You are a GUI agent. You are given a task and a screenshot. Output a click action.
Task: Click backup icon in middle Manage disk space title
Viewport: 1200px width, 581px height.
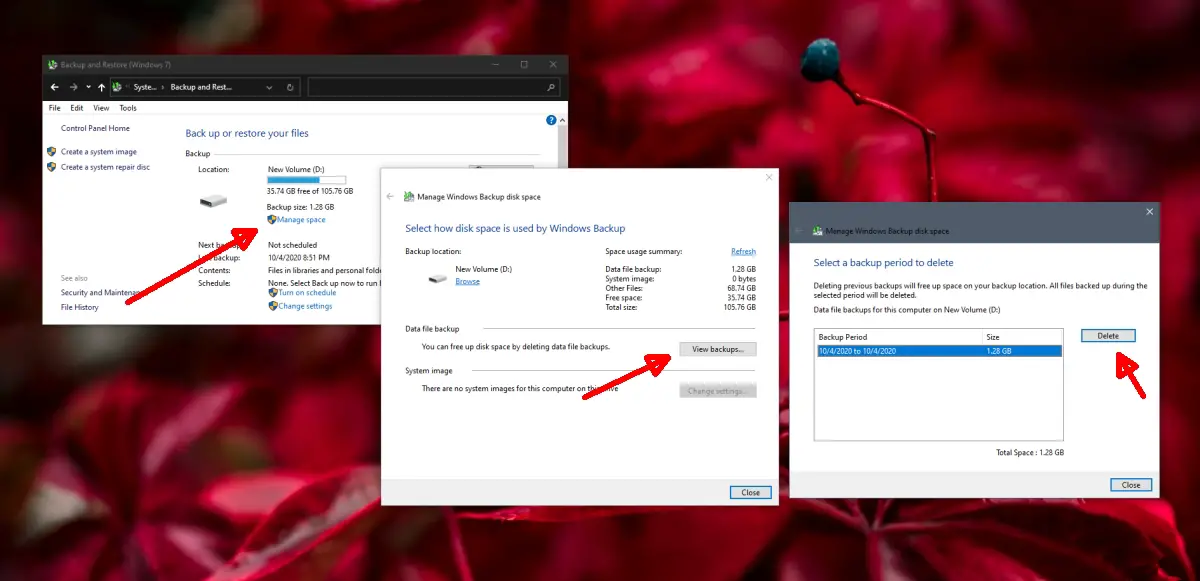point(408,197)
